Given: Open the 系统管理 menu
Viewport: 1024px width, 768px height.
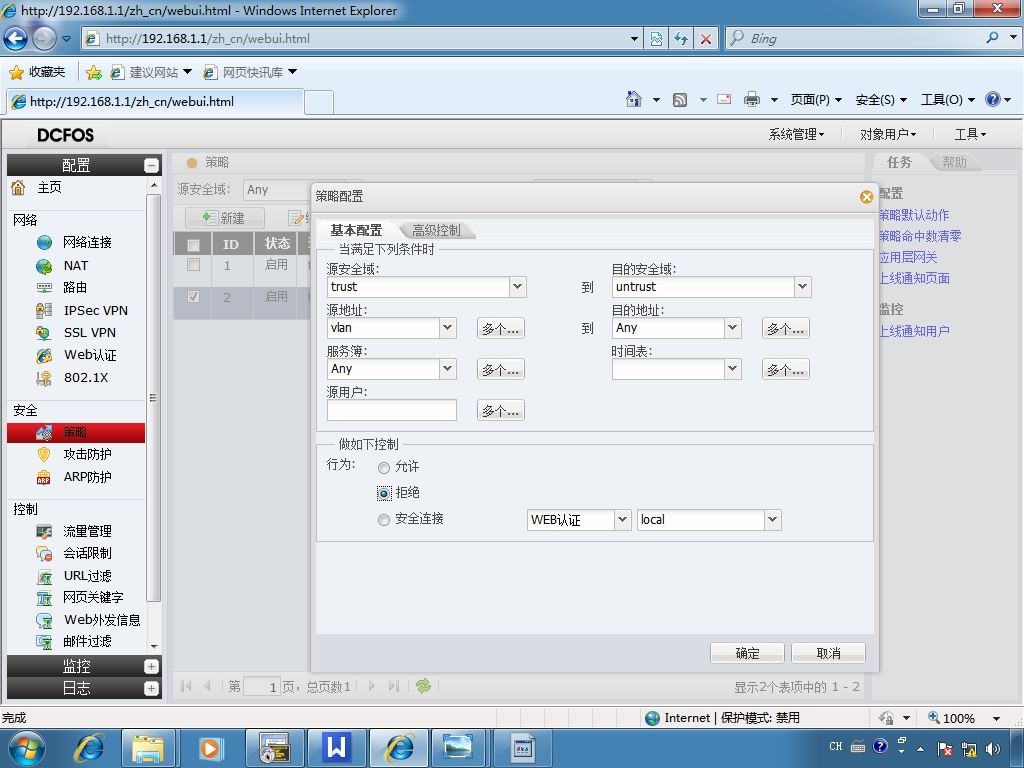Looking at the screenshot, I should [796, 135].
